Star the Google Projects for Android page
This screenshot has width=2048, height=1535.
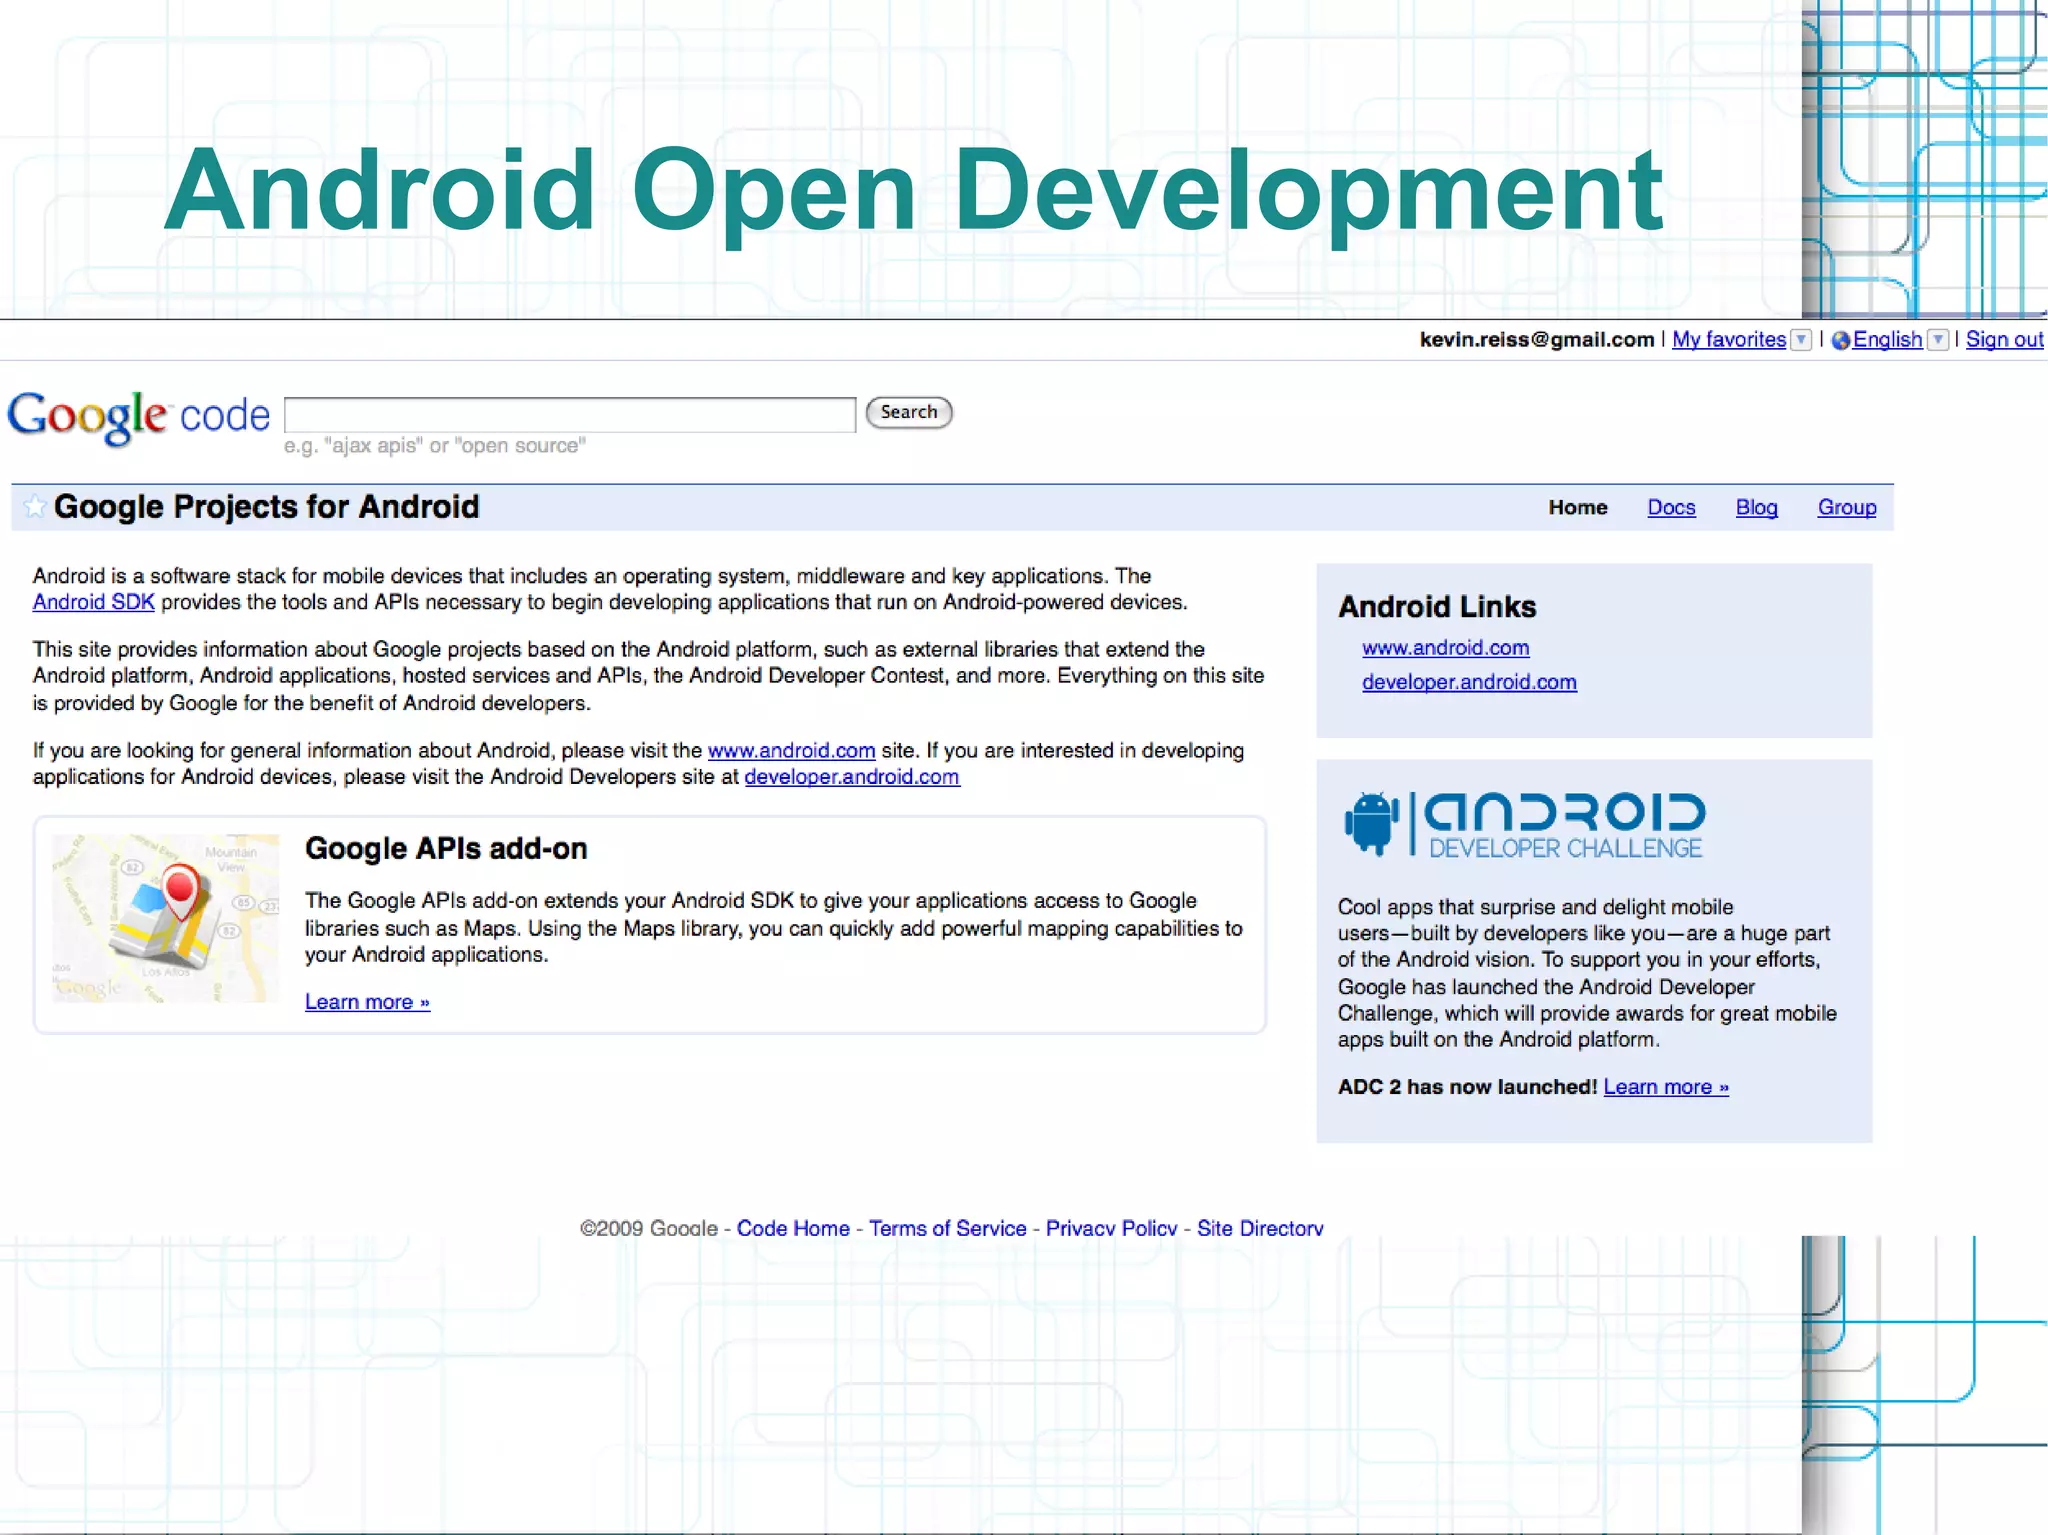point(35,506)
